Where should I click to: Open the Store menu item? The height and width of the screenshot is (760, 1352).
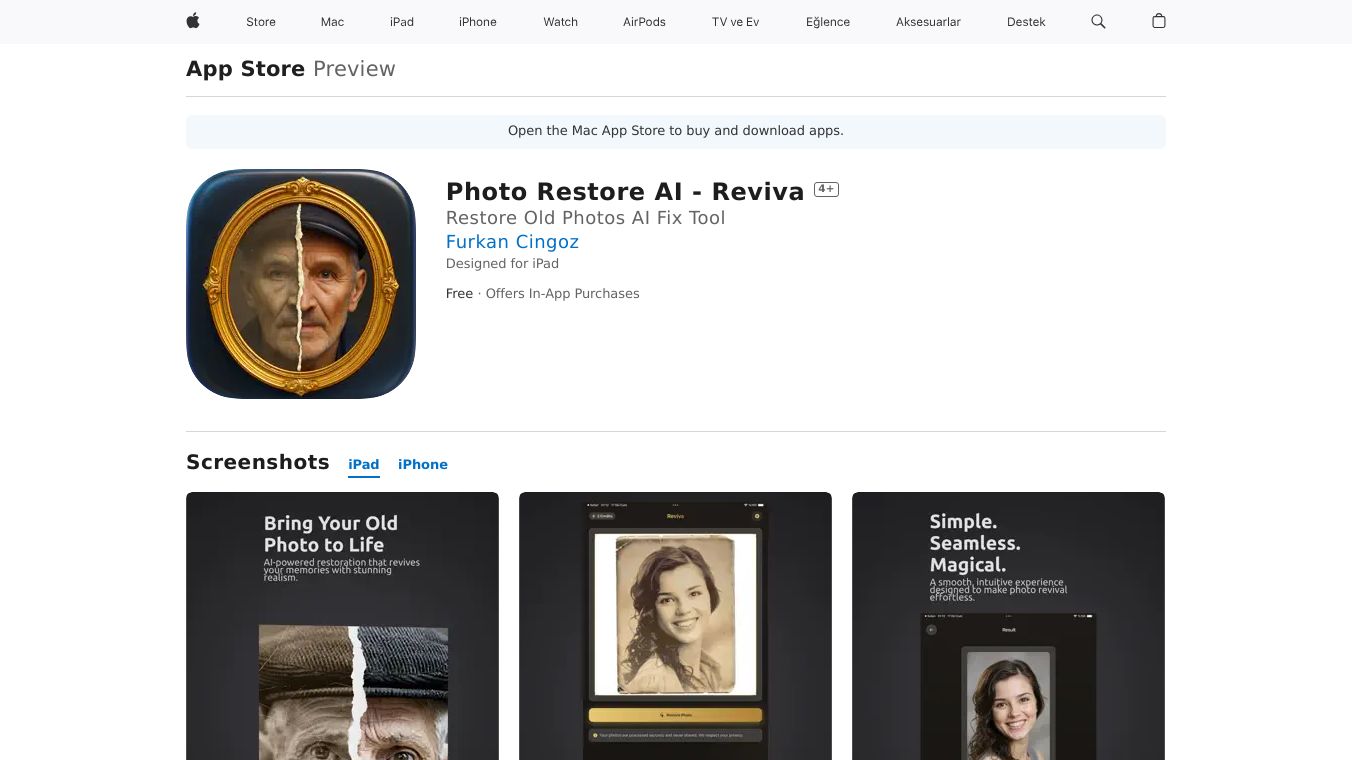[261, 22]
